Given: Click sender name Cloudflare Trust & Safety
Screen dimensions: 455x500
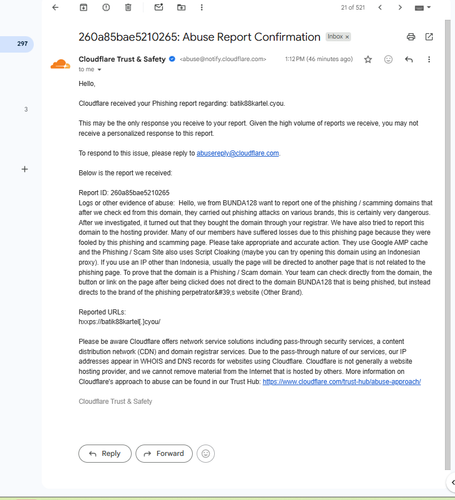Looking at the screenshot, I should (x=122, y=59).
